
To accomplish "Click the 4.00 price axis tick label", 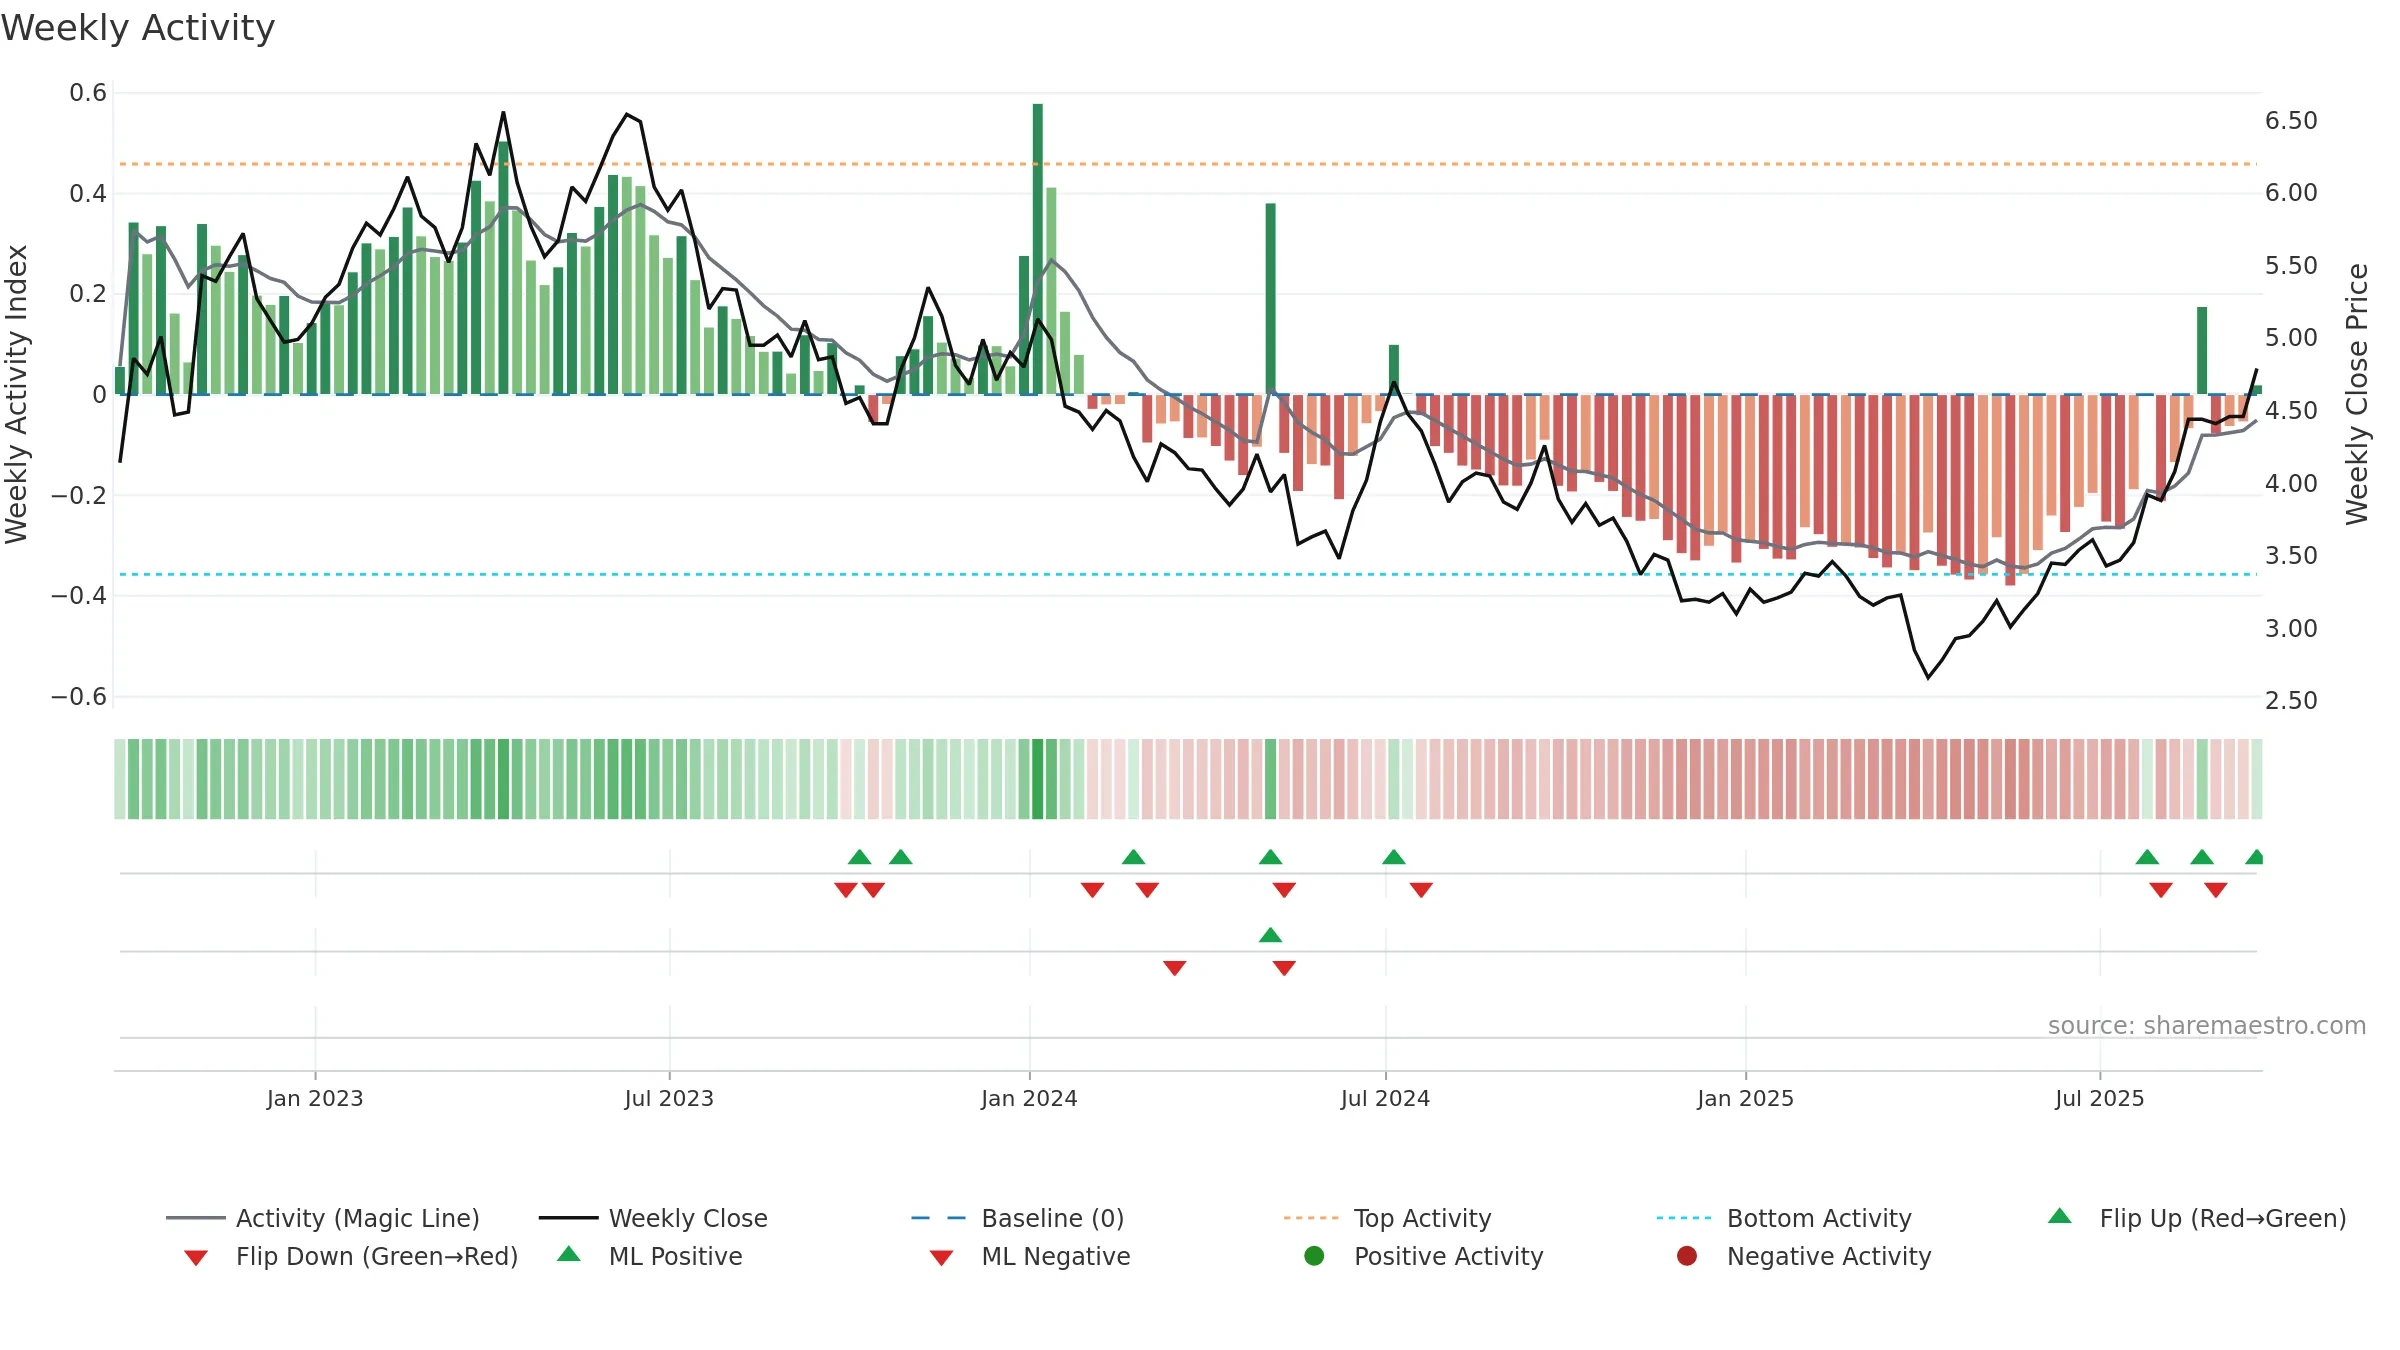I will pos(2291,484).
